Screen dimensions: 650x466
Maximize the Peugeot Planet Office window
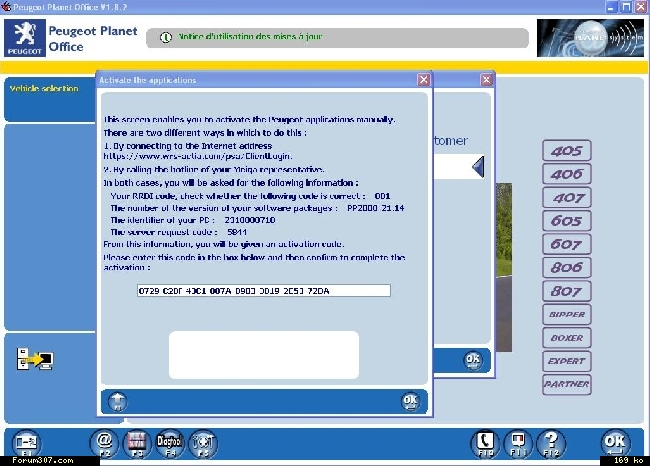click(x=626, y=7)
